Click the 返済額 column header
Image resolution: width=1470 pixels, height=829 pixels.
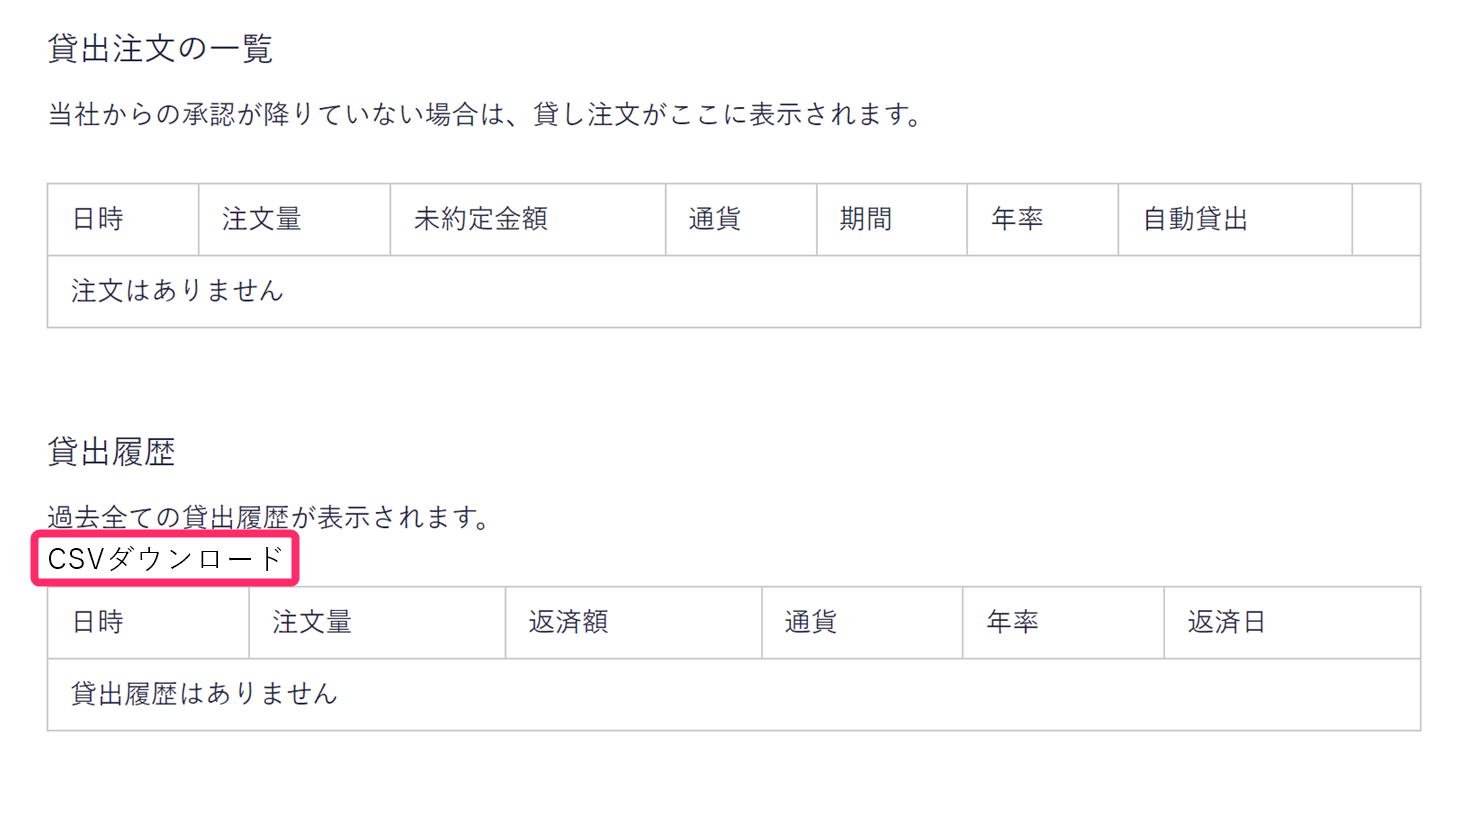click(634, 622)
